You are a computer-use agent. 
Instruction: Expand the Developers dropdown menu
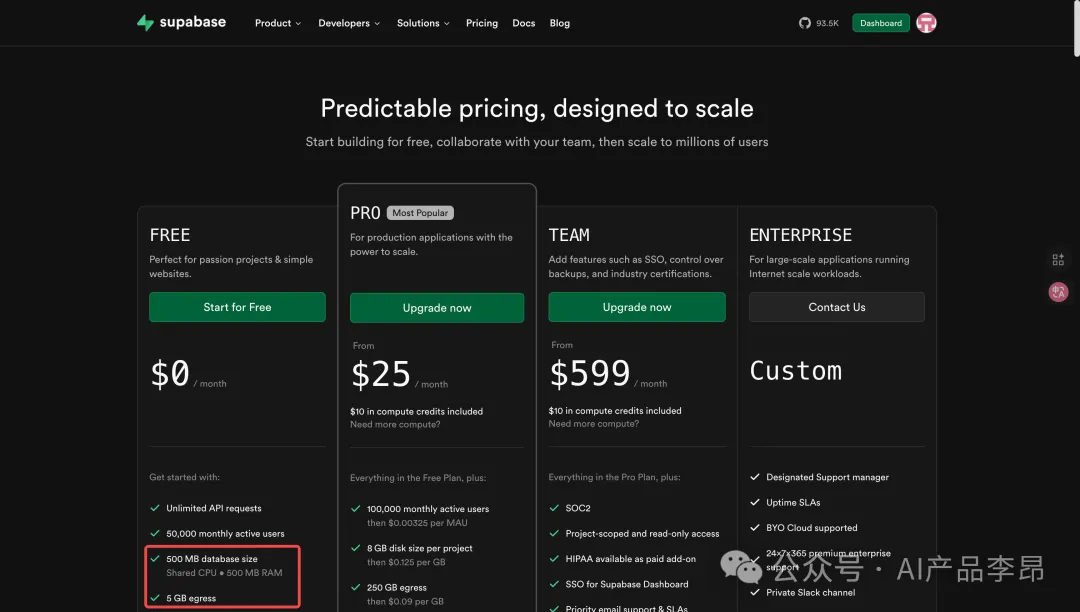tap(349, 23)
